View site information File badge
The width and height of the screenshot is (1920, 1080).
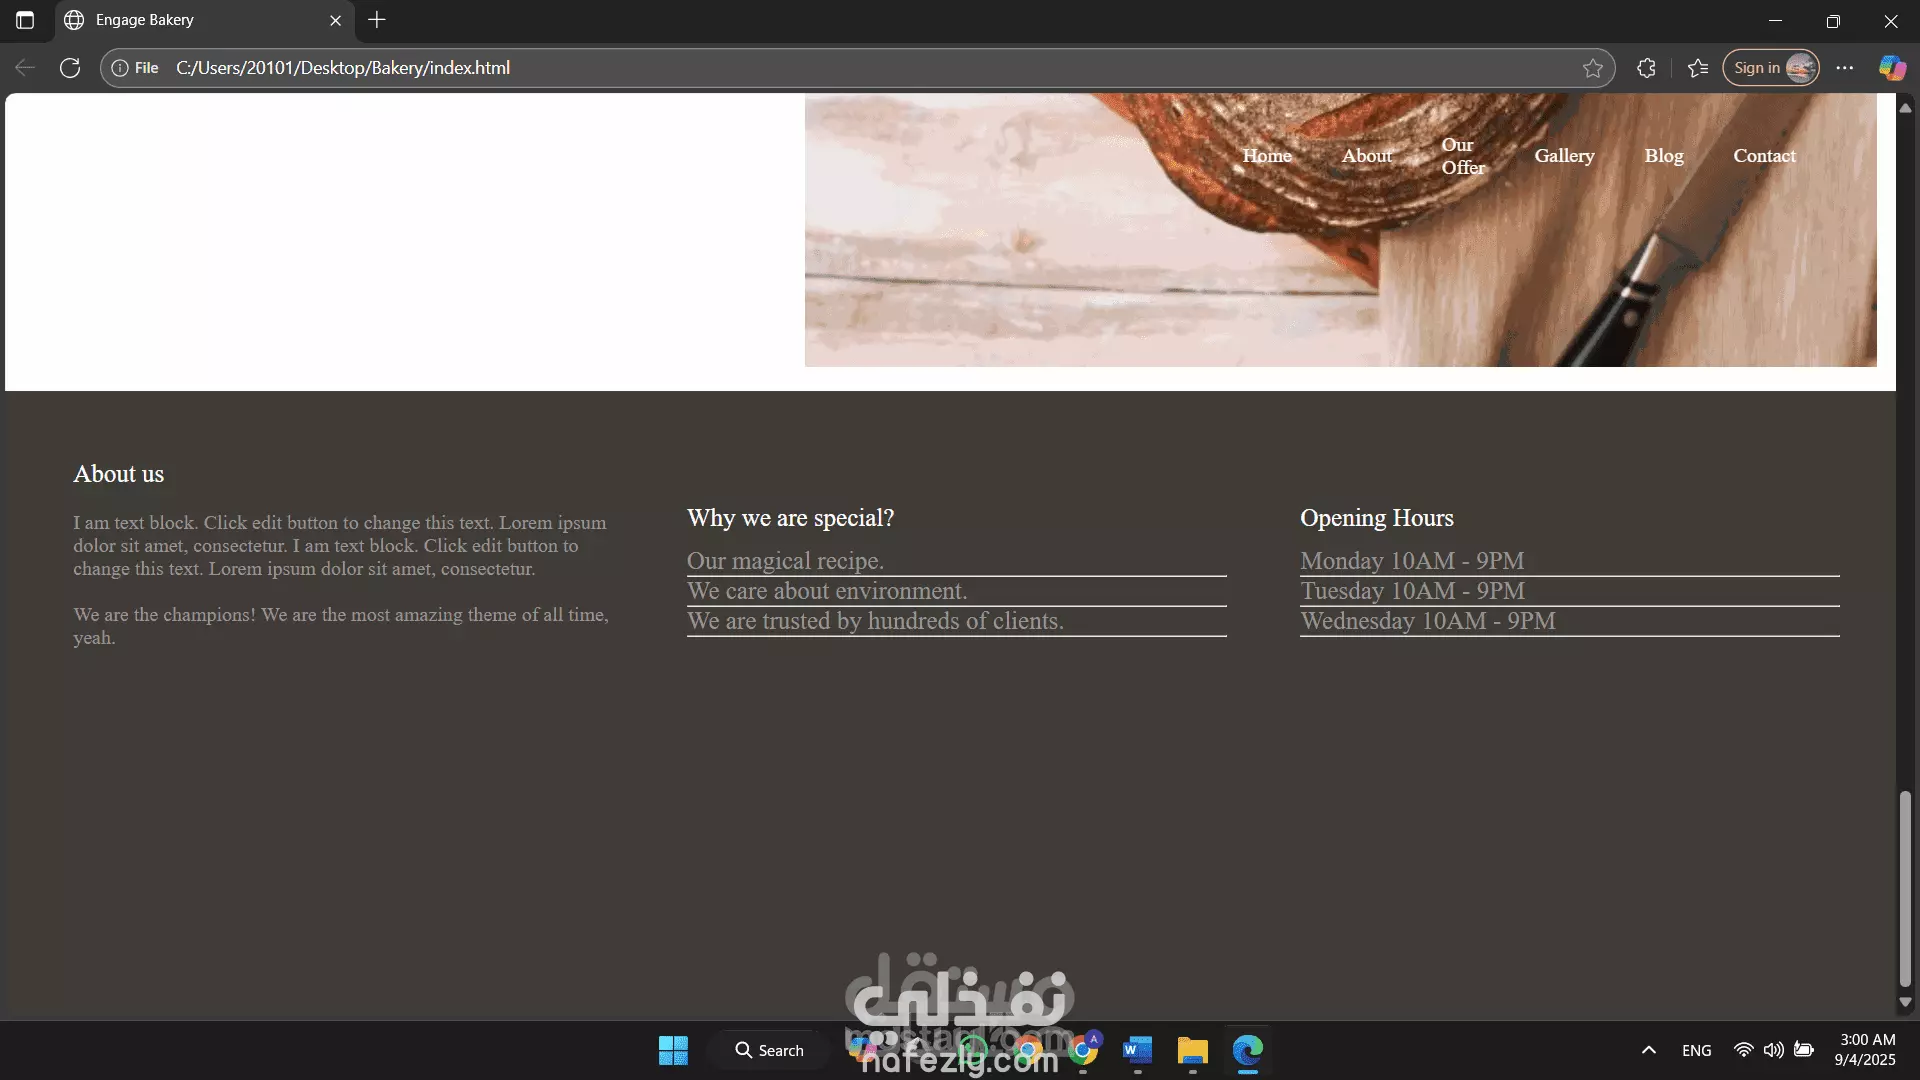(135, 68)
